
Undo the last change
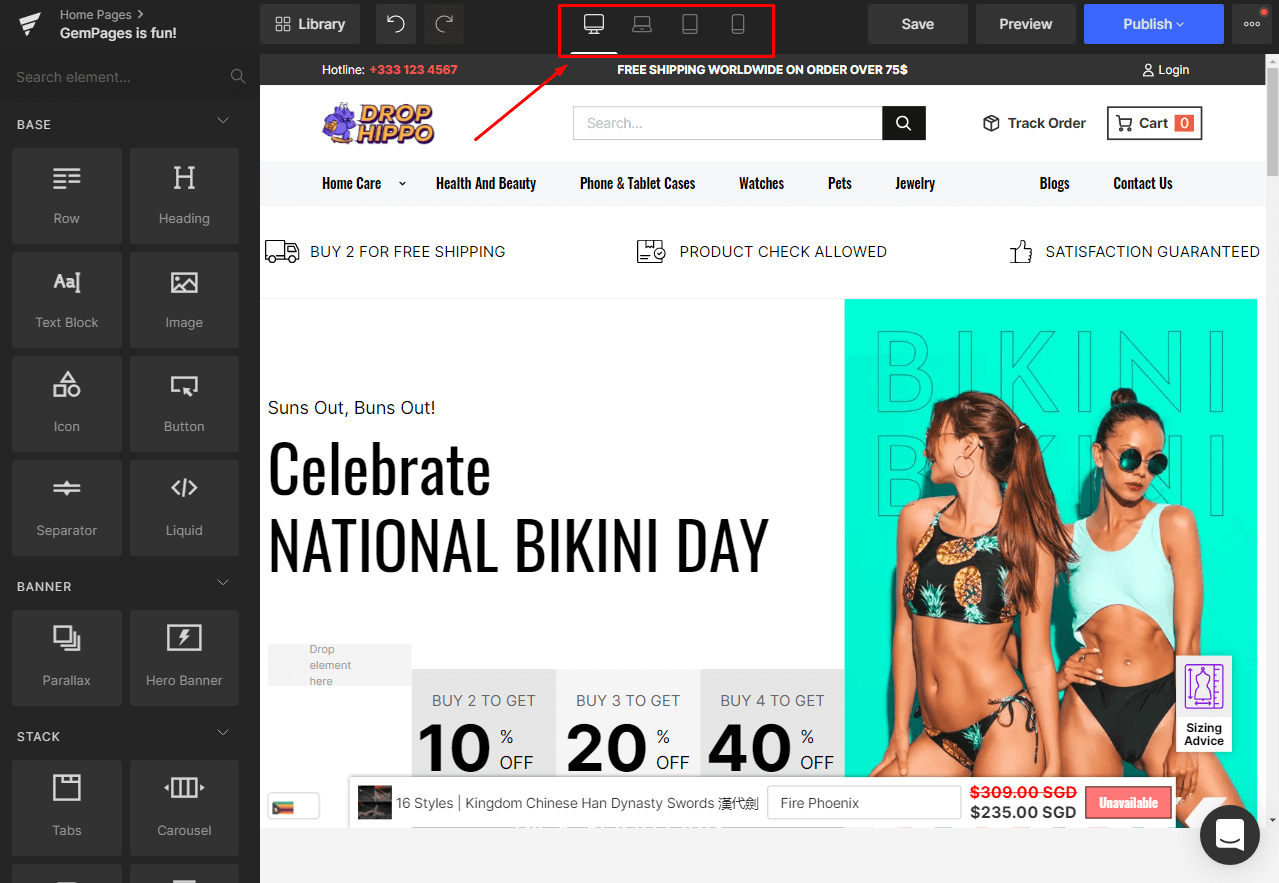tap(396, 24)
